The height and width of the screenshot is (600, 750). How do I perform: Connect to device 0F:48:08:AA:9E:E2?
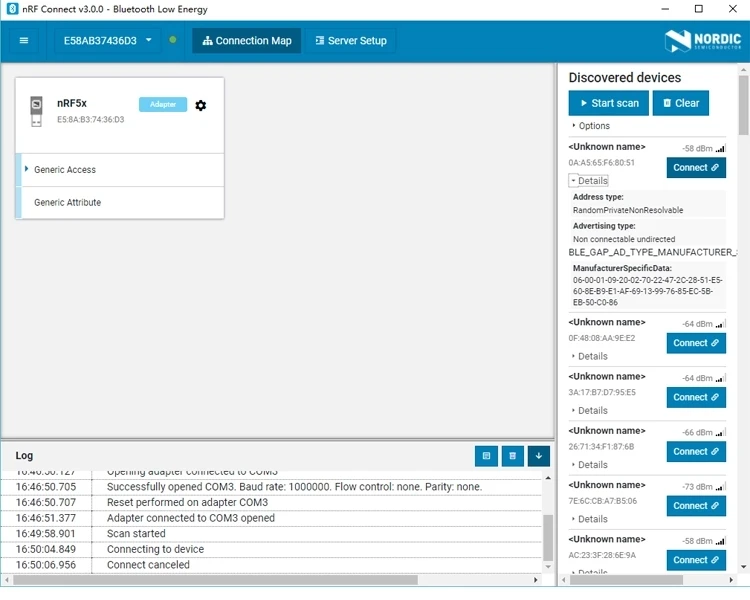696,343
